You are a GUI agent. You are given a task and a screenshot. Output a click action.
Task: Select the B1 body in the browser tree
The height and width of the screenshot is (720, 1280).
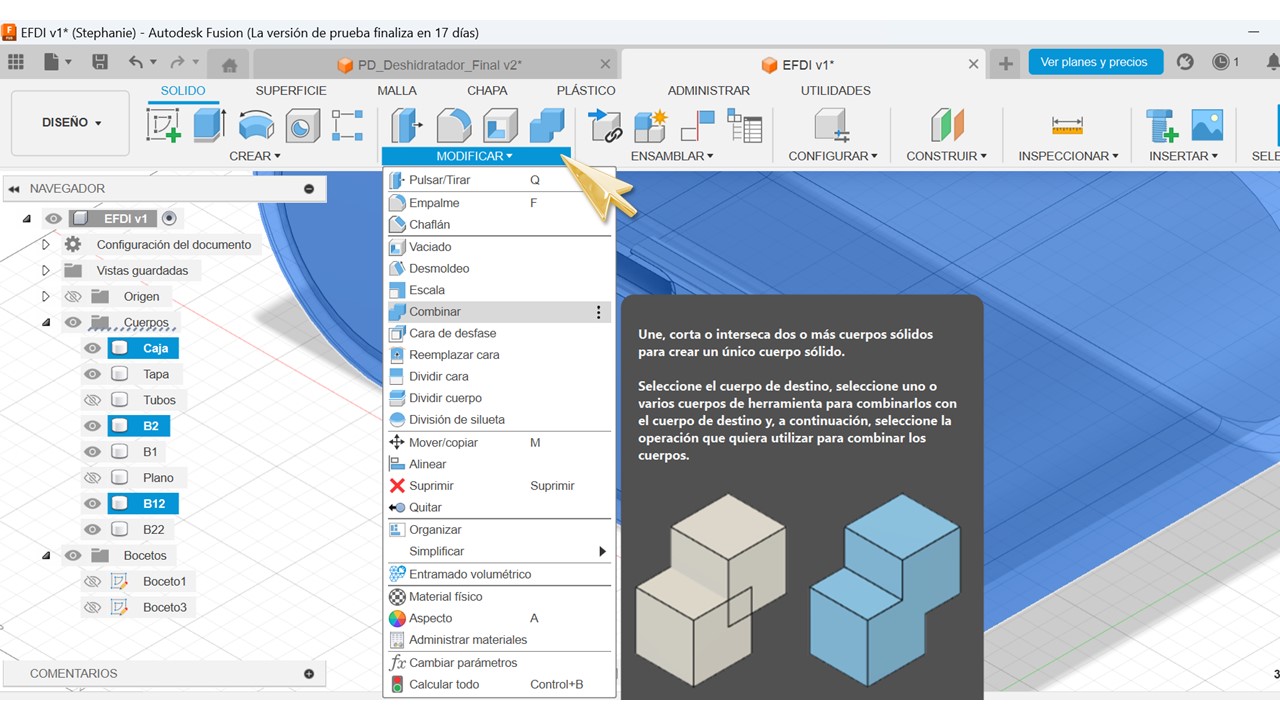pyautogui.click(x=150, y=452)
